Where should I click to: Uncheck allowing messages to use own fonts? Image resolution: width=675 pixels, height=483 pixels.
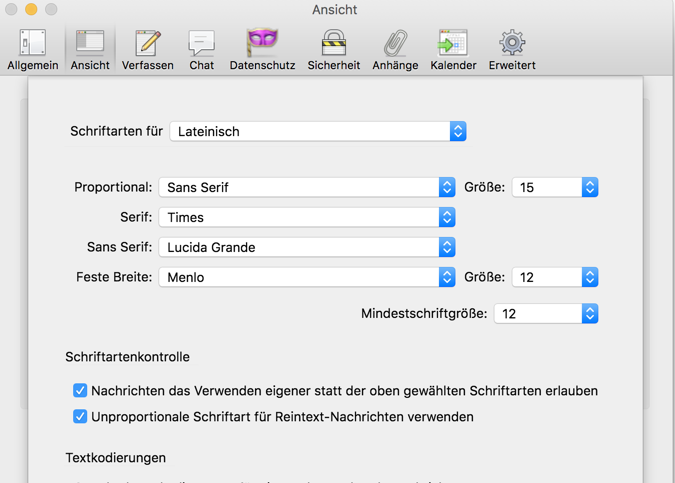(x=80, y=391)
